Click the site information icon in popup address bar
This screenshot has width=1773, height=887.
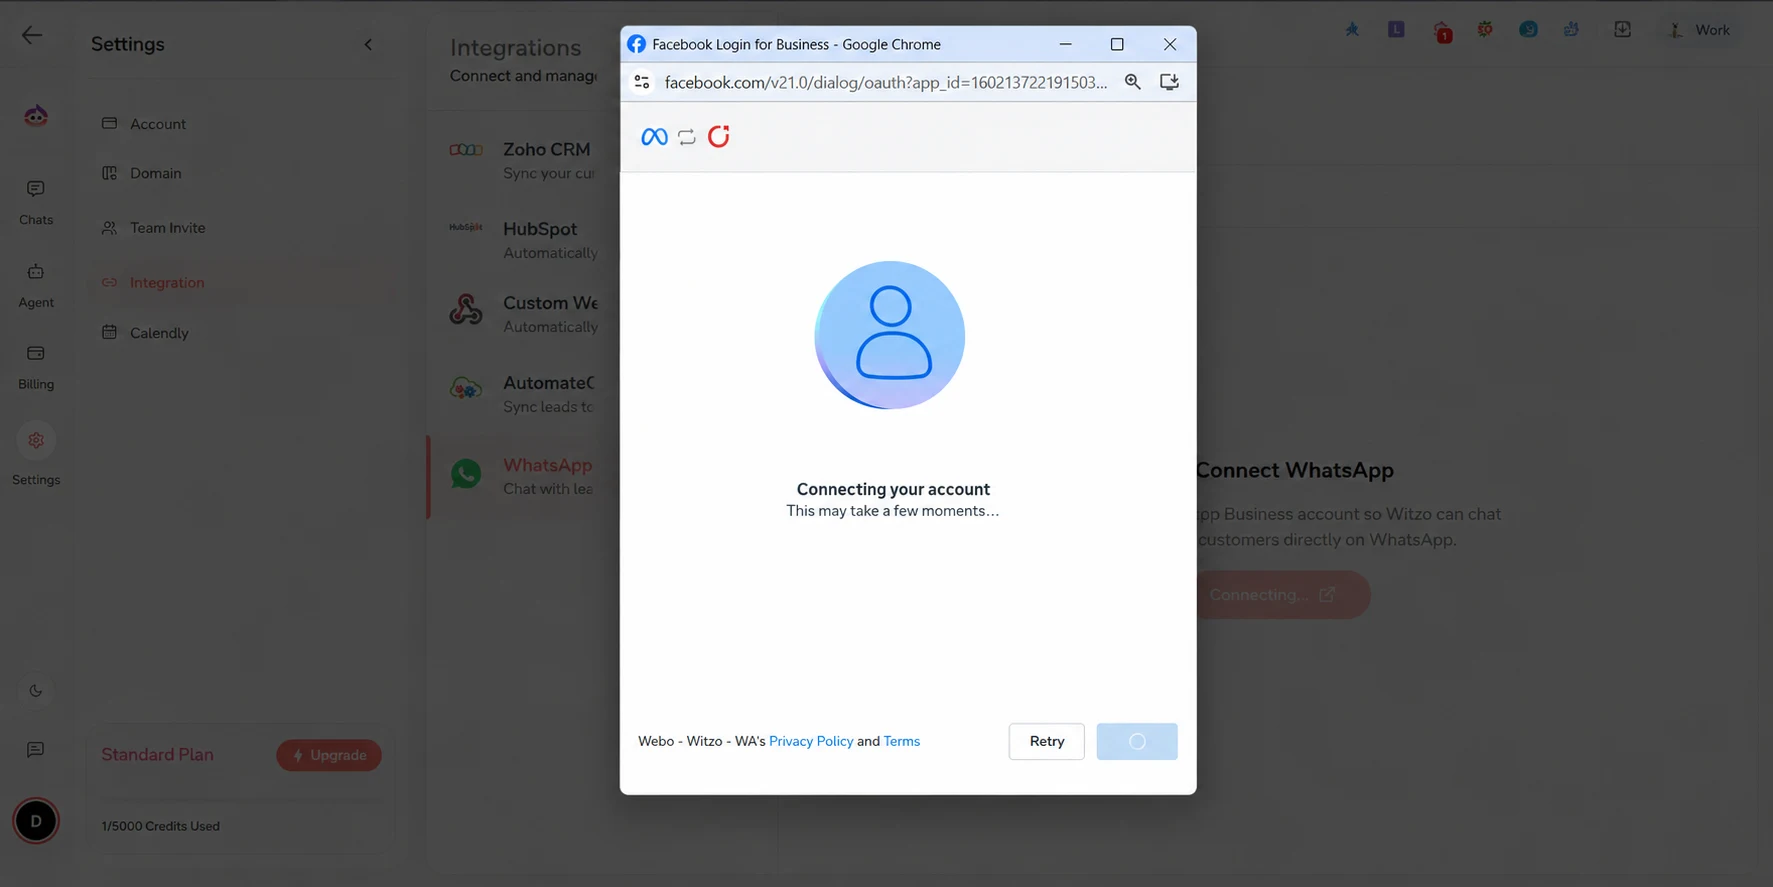[642, 82]
